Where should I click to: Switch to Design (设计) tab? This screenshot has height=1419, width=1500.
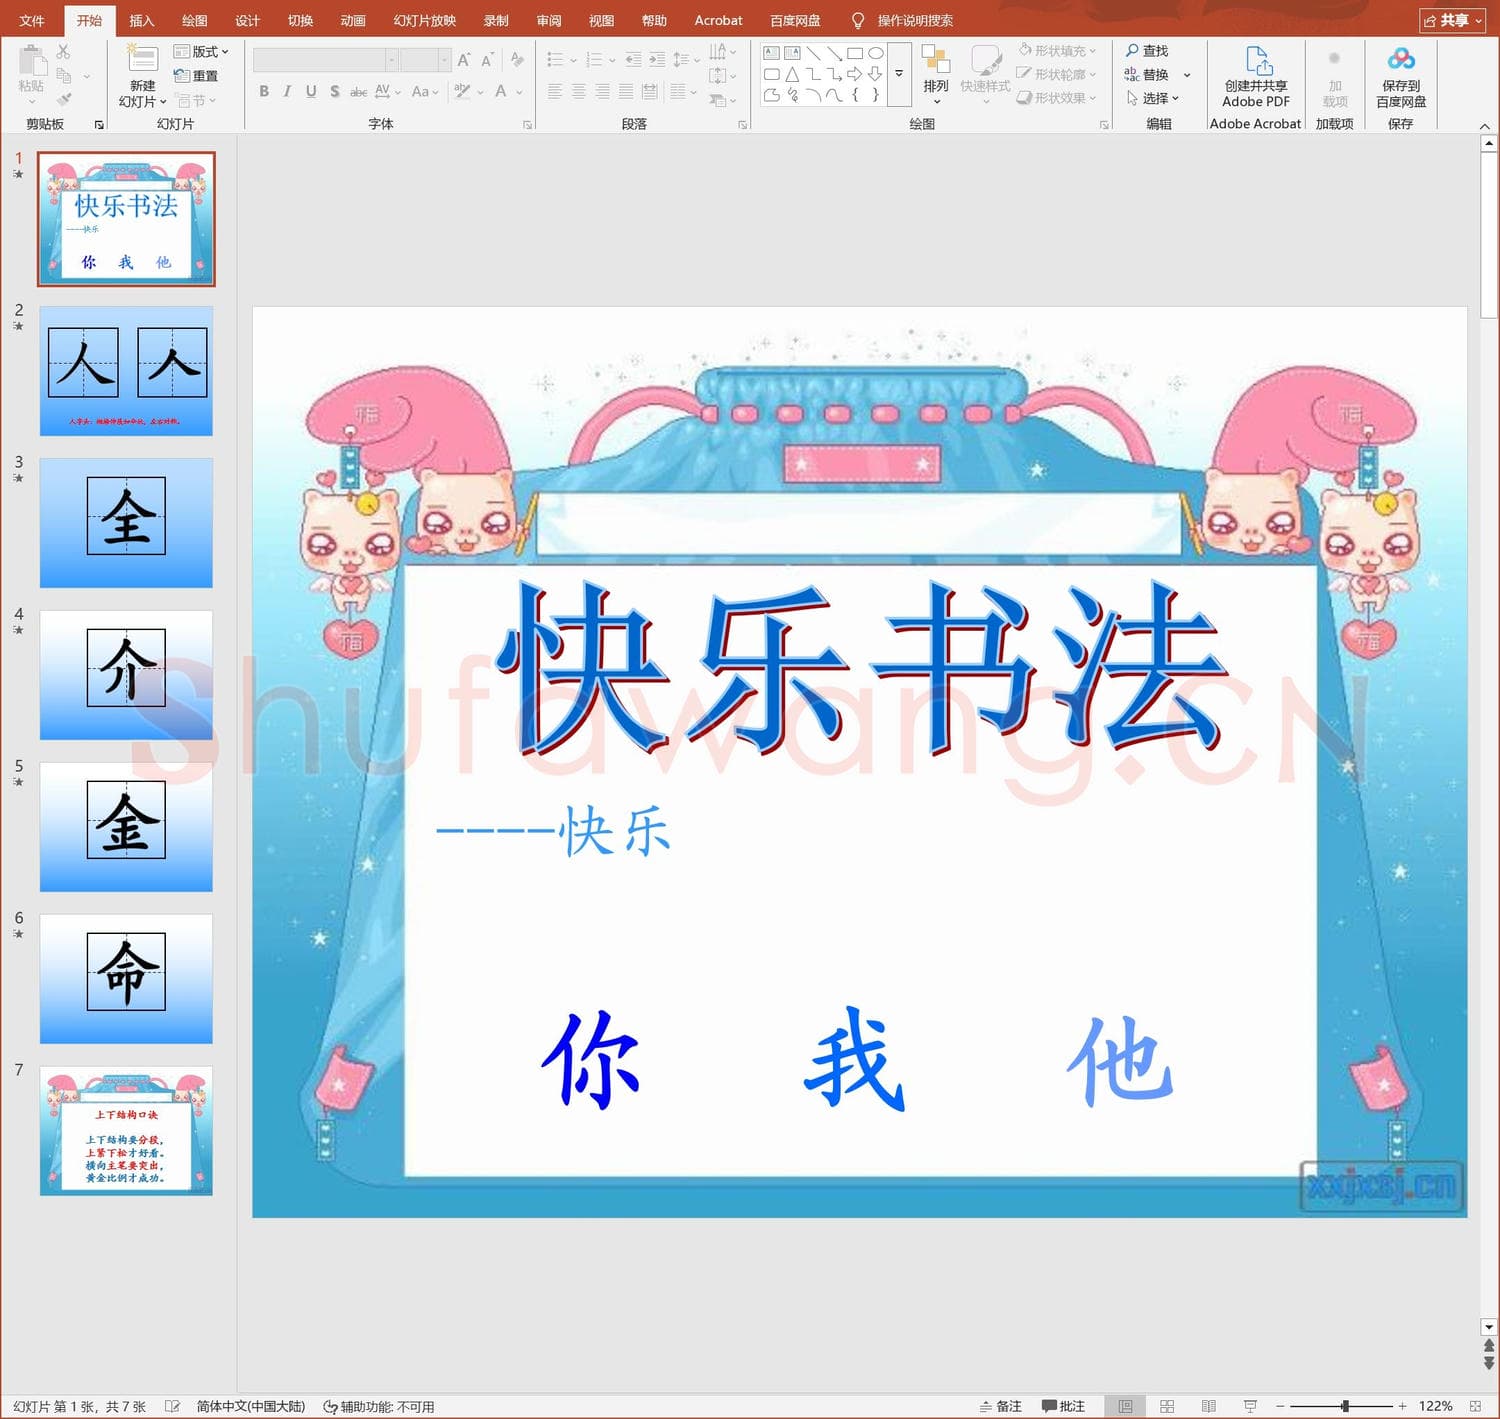click(x=247, y=20)
